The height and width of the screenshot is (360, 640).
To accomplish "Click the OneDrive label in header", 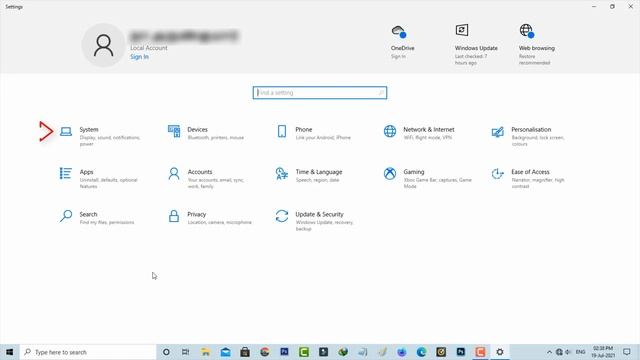I will [x=402, y=48].
